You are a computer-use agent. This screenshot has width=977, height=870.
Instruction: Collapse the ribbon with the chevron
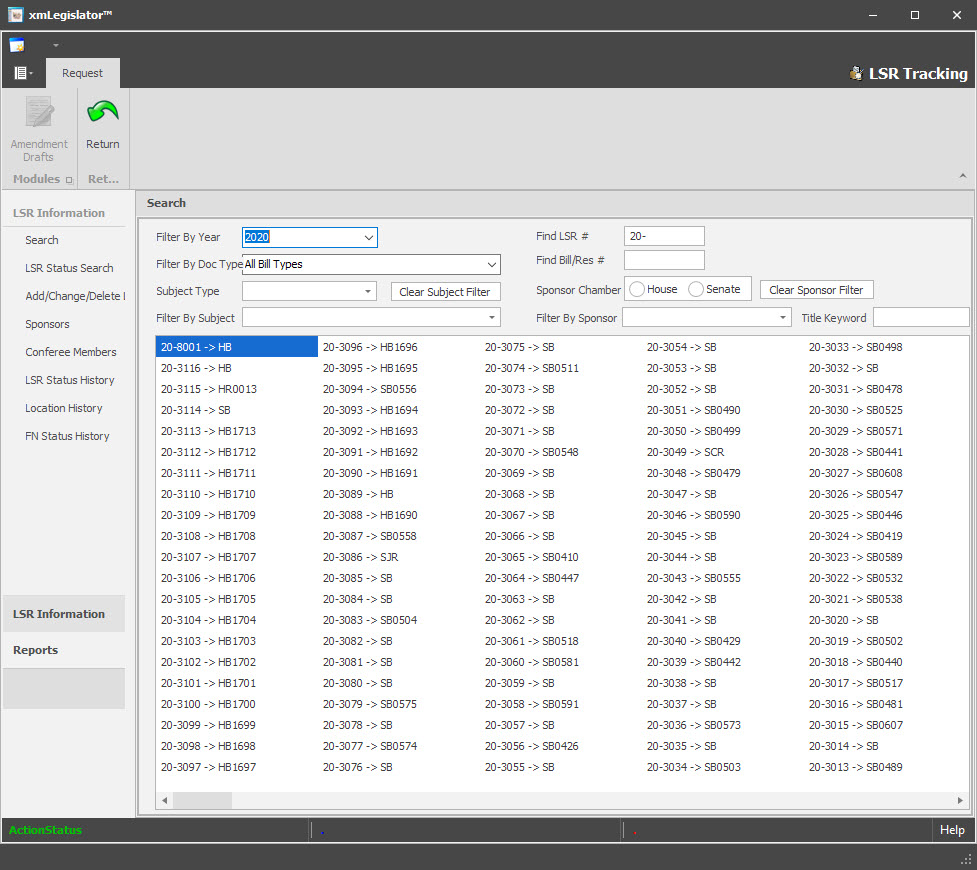click(963, 176)
